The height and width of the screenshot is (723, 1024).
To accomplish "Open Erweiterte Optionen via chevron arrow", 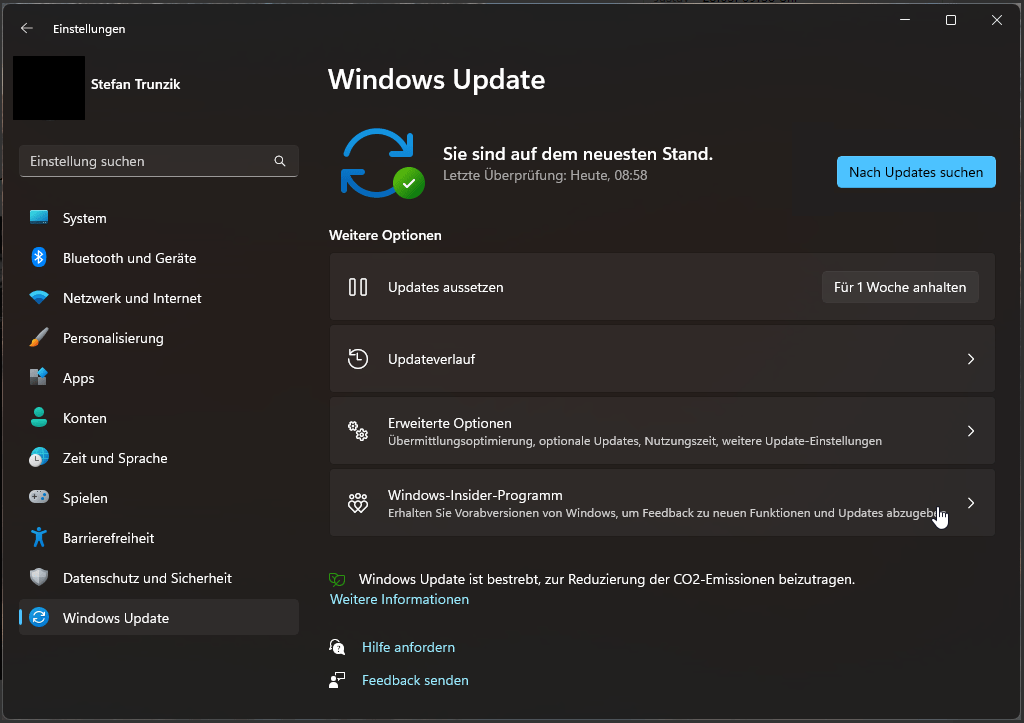I will pos(970,431).
